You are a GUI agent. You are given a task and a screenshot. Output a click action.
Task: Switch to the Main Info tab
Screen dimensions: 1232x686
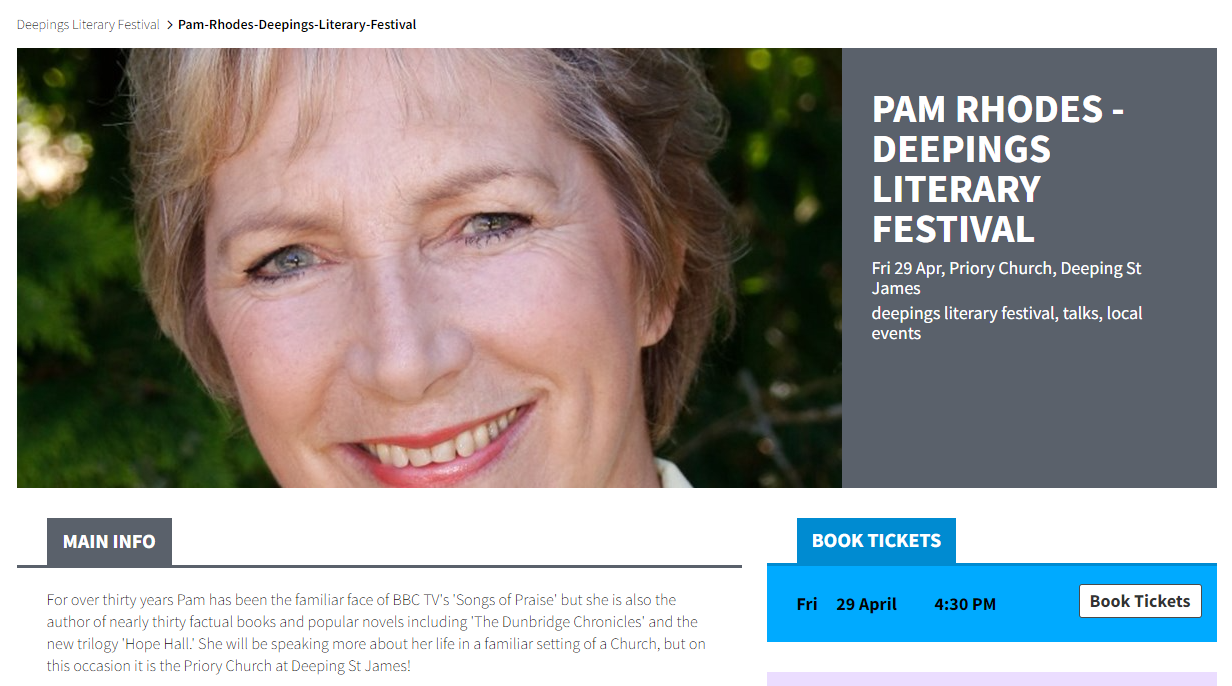(109, 542)
